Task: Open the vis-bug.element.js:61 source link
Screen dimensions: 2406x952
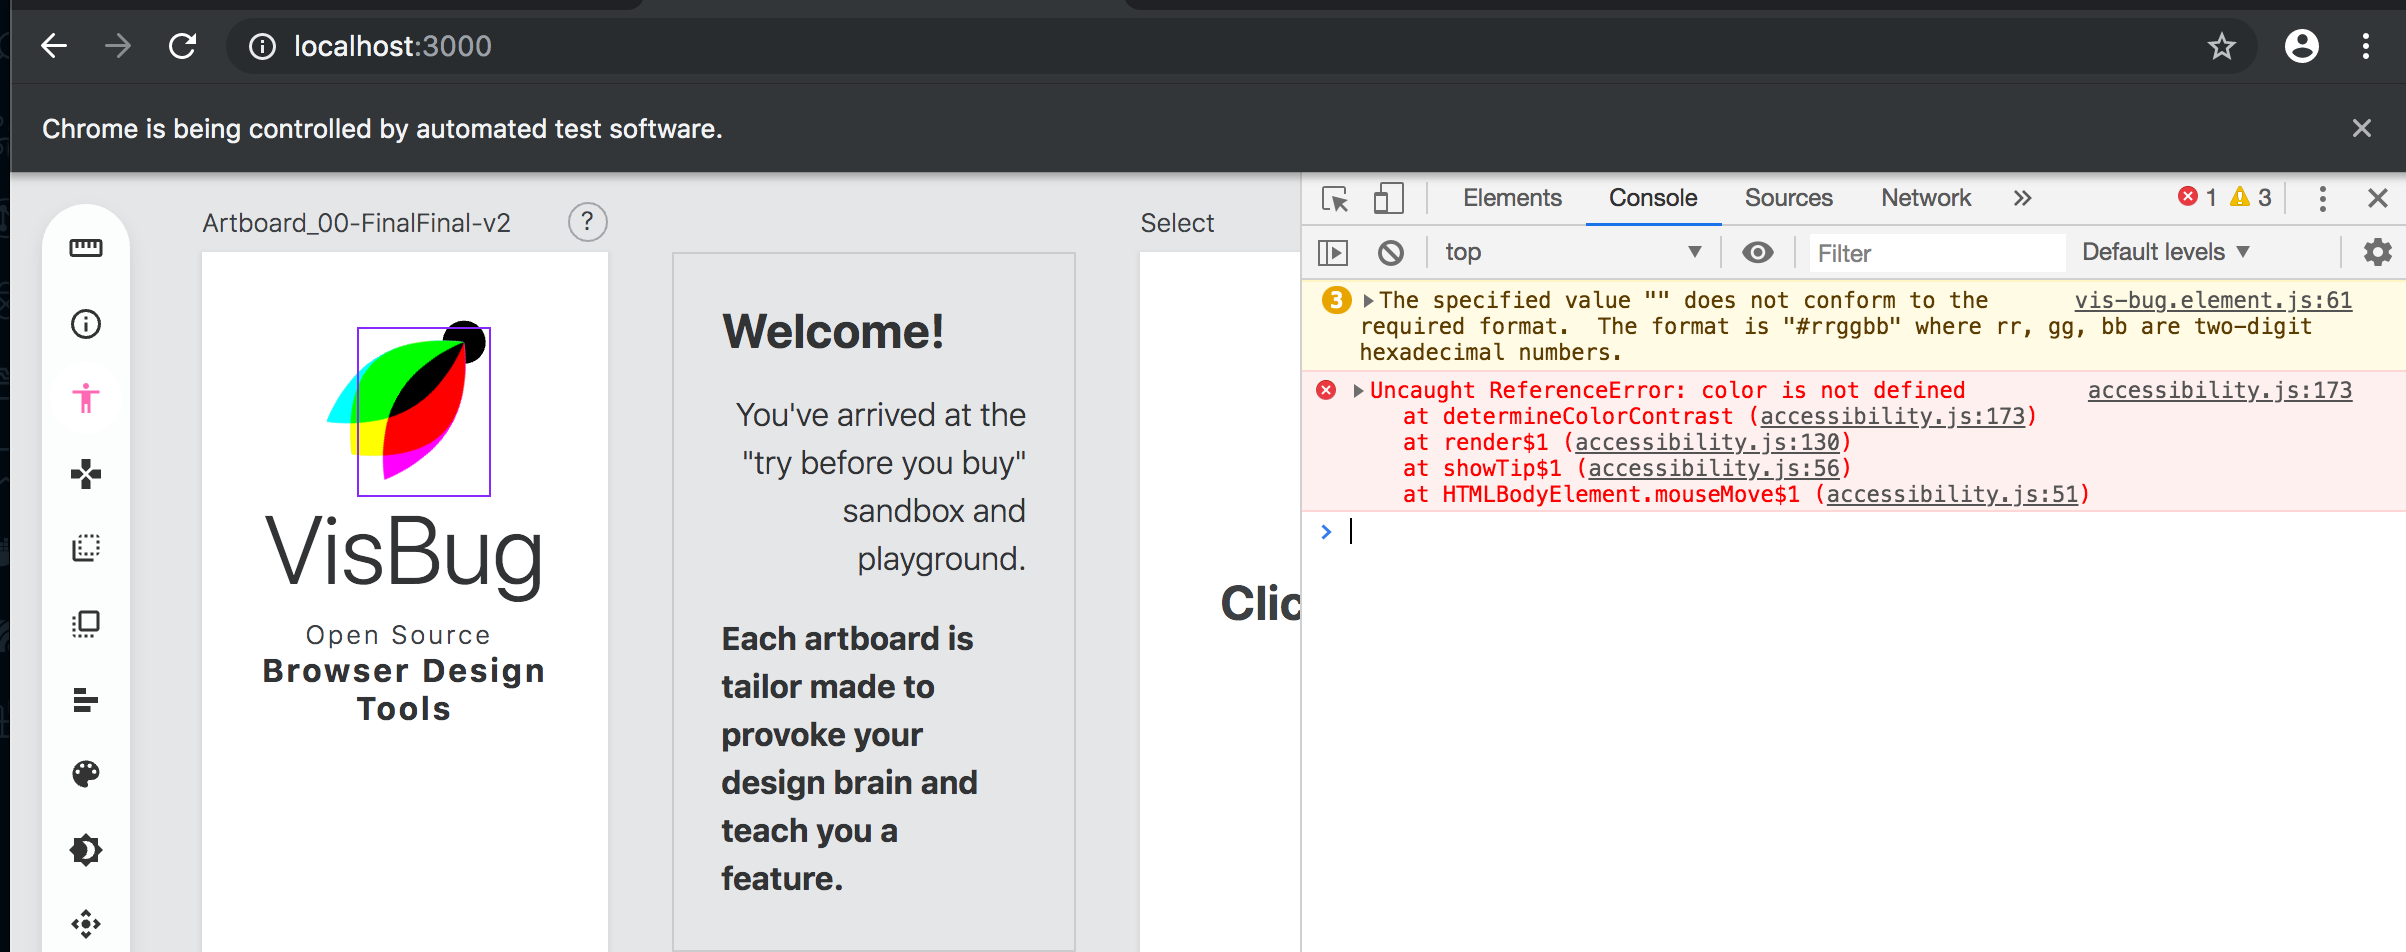Action: click(2212, 300)
